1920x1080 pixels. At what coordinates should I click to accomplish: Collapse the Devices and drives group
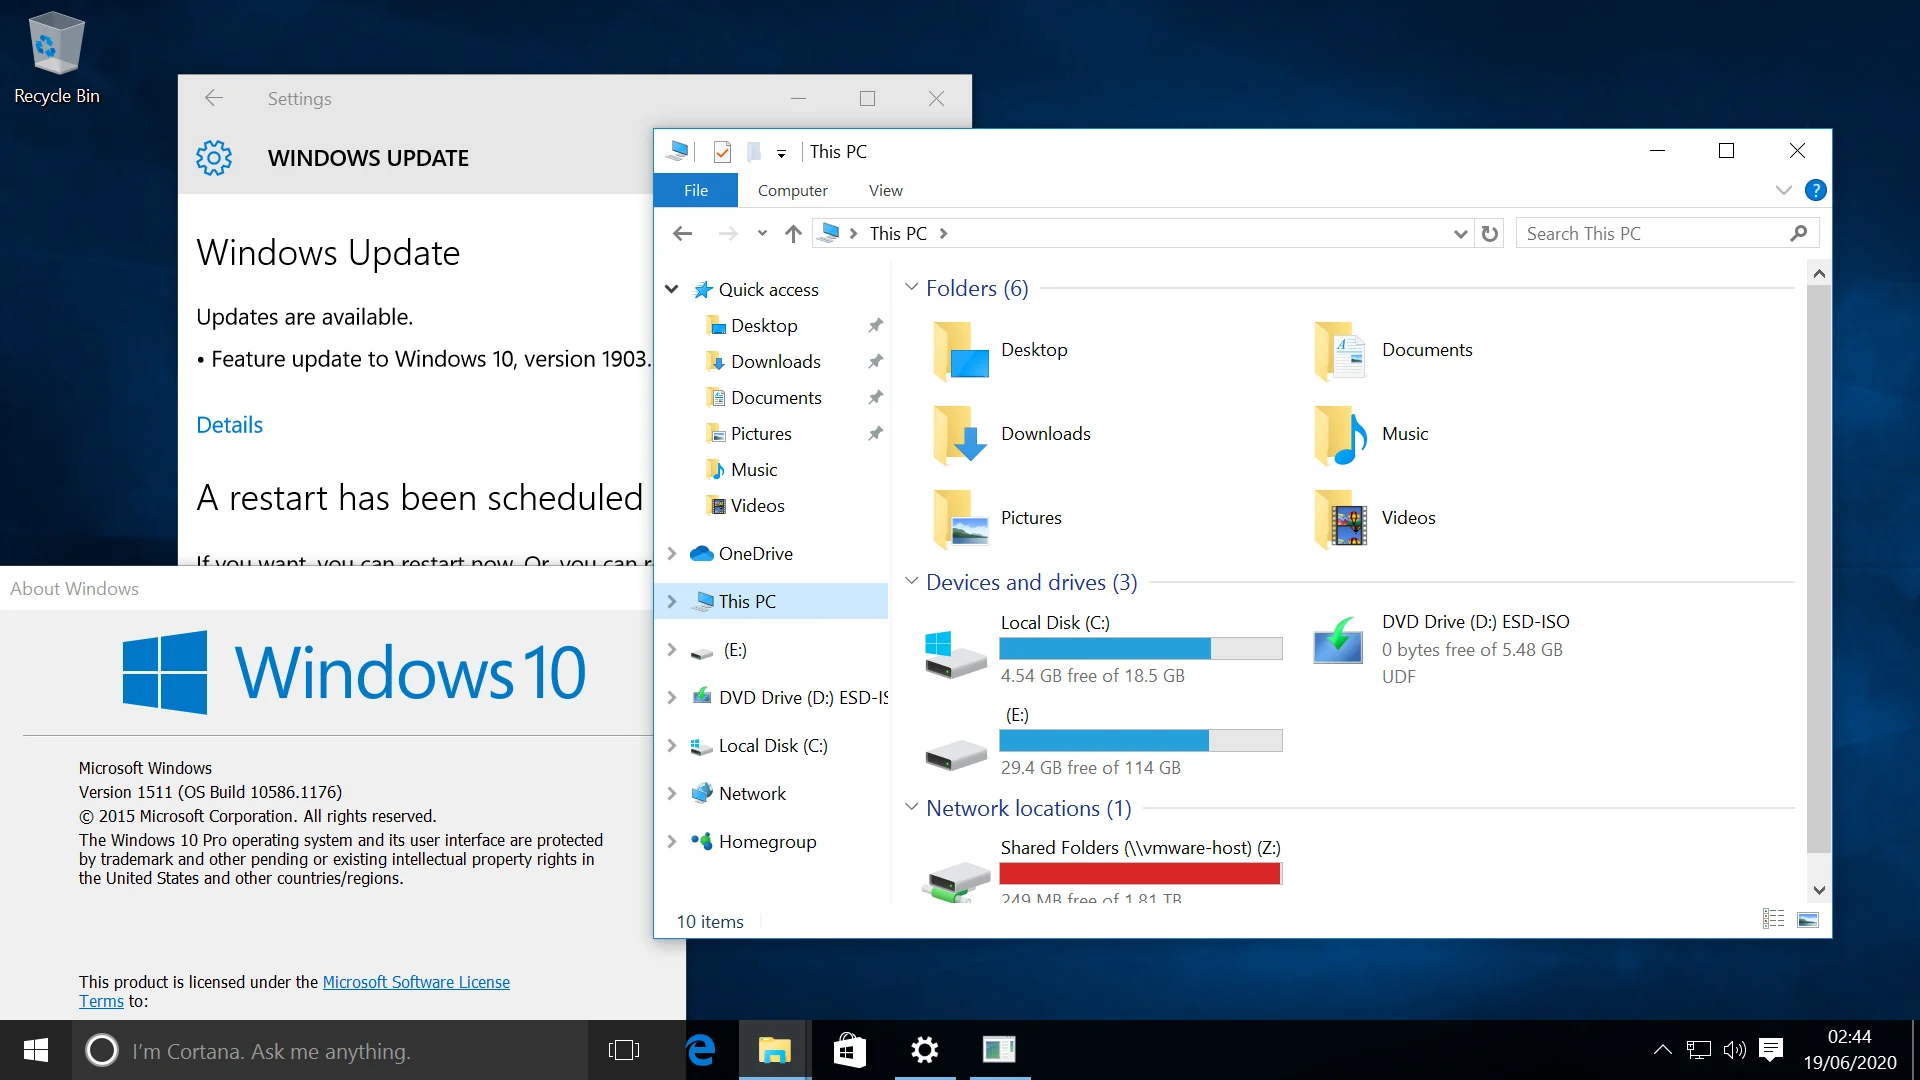click(911, 582)
